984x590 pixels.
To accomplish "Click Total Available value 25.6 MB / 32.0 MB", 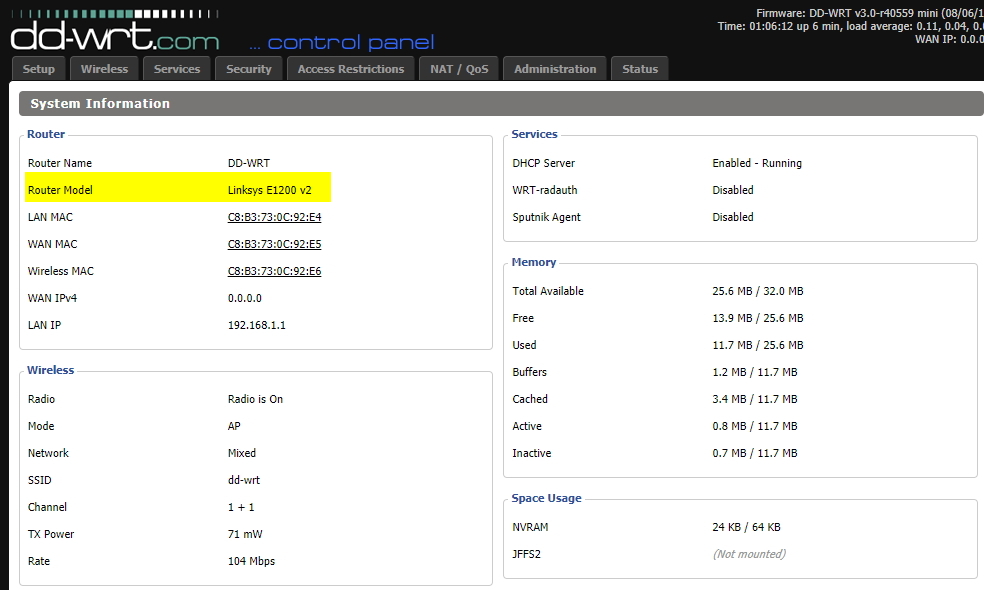I will coord(757,291).
